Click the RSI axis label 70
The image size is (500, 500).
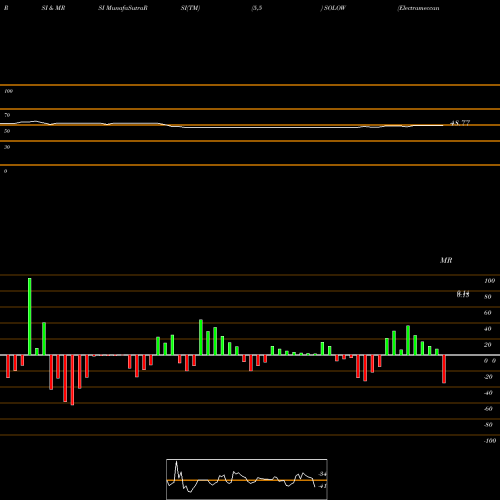point(7,115)
